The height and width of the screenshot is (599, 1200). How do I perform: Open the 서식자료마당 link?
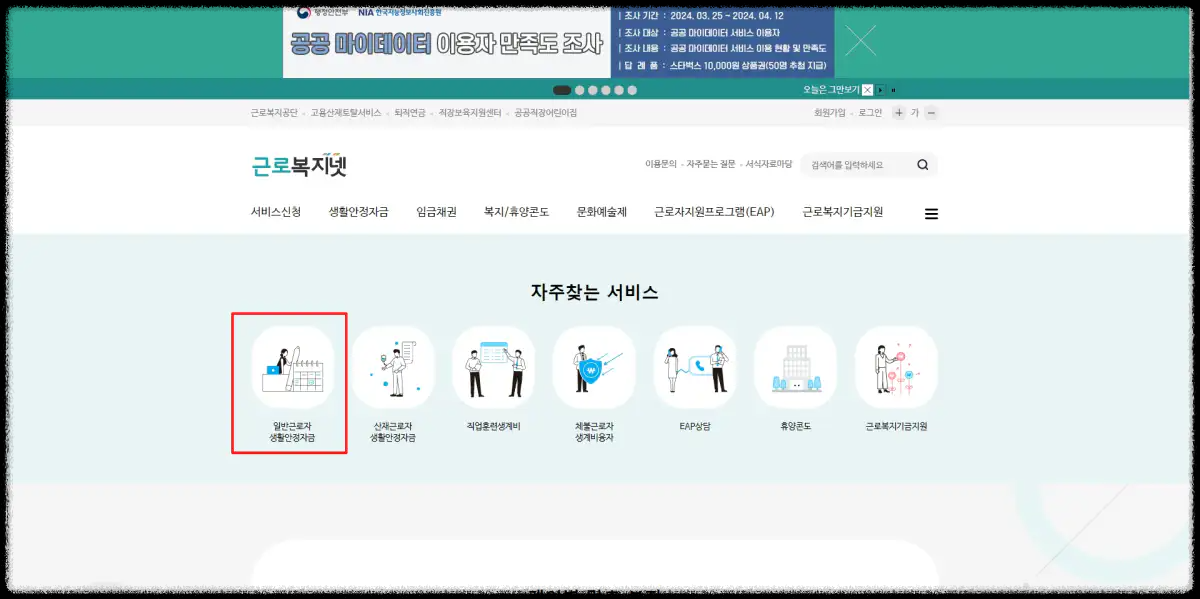(769, 164)
